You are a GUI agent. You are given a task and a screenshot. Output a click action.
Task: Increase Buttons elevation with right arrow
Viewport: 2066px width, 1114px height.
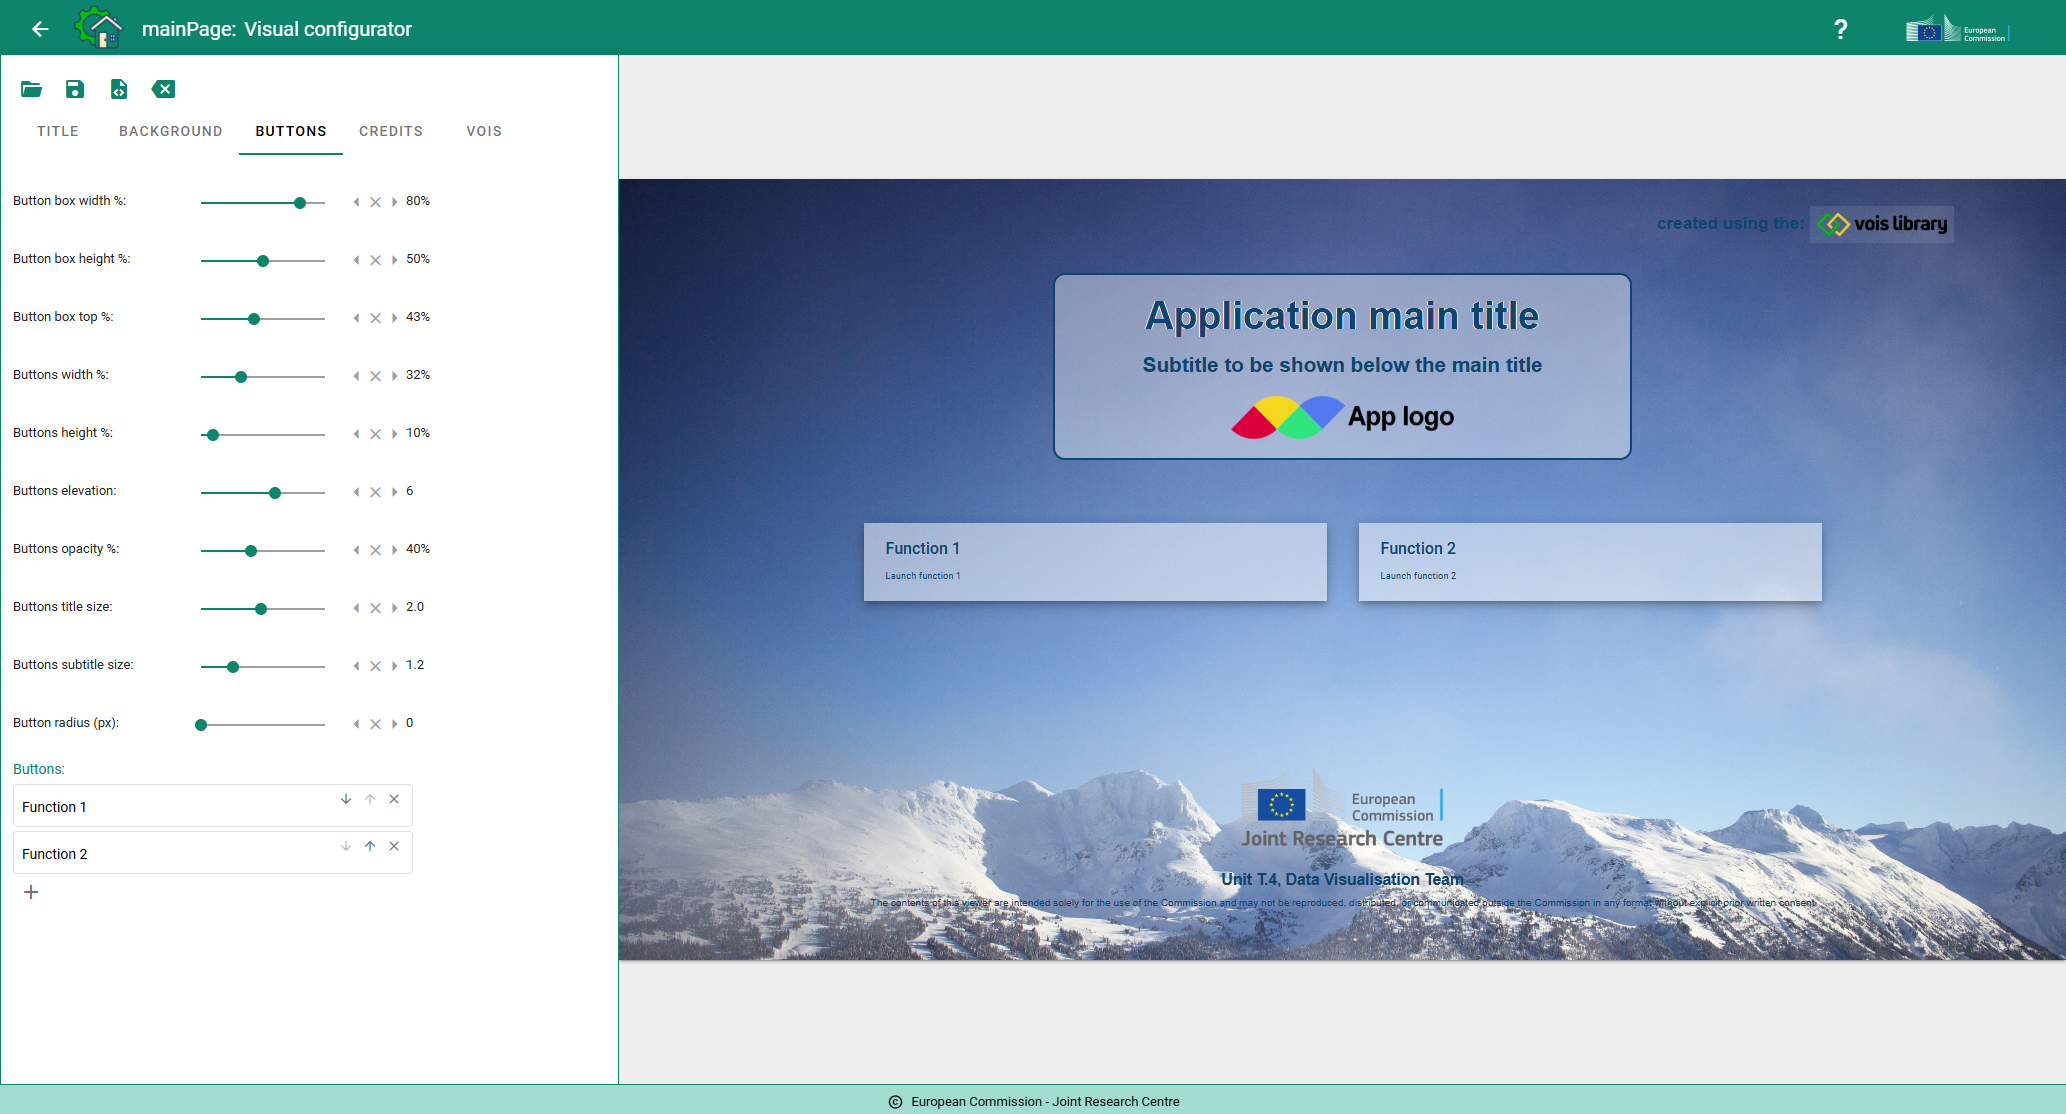coord(394,492)
